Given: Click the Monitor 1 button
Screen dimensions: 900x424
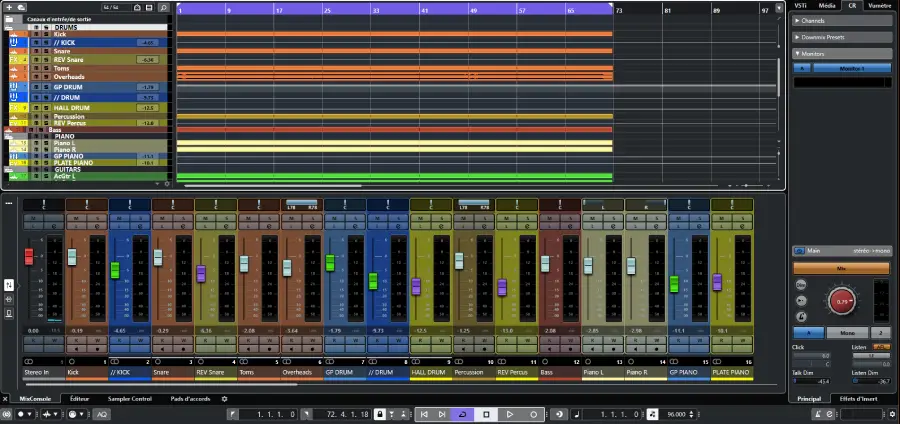Looking at the screenshot, I should [x=852, y=68].
